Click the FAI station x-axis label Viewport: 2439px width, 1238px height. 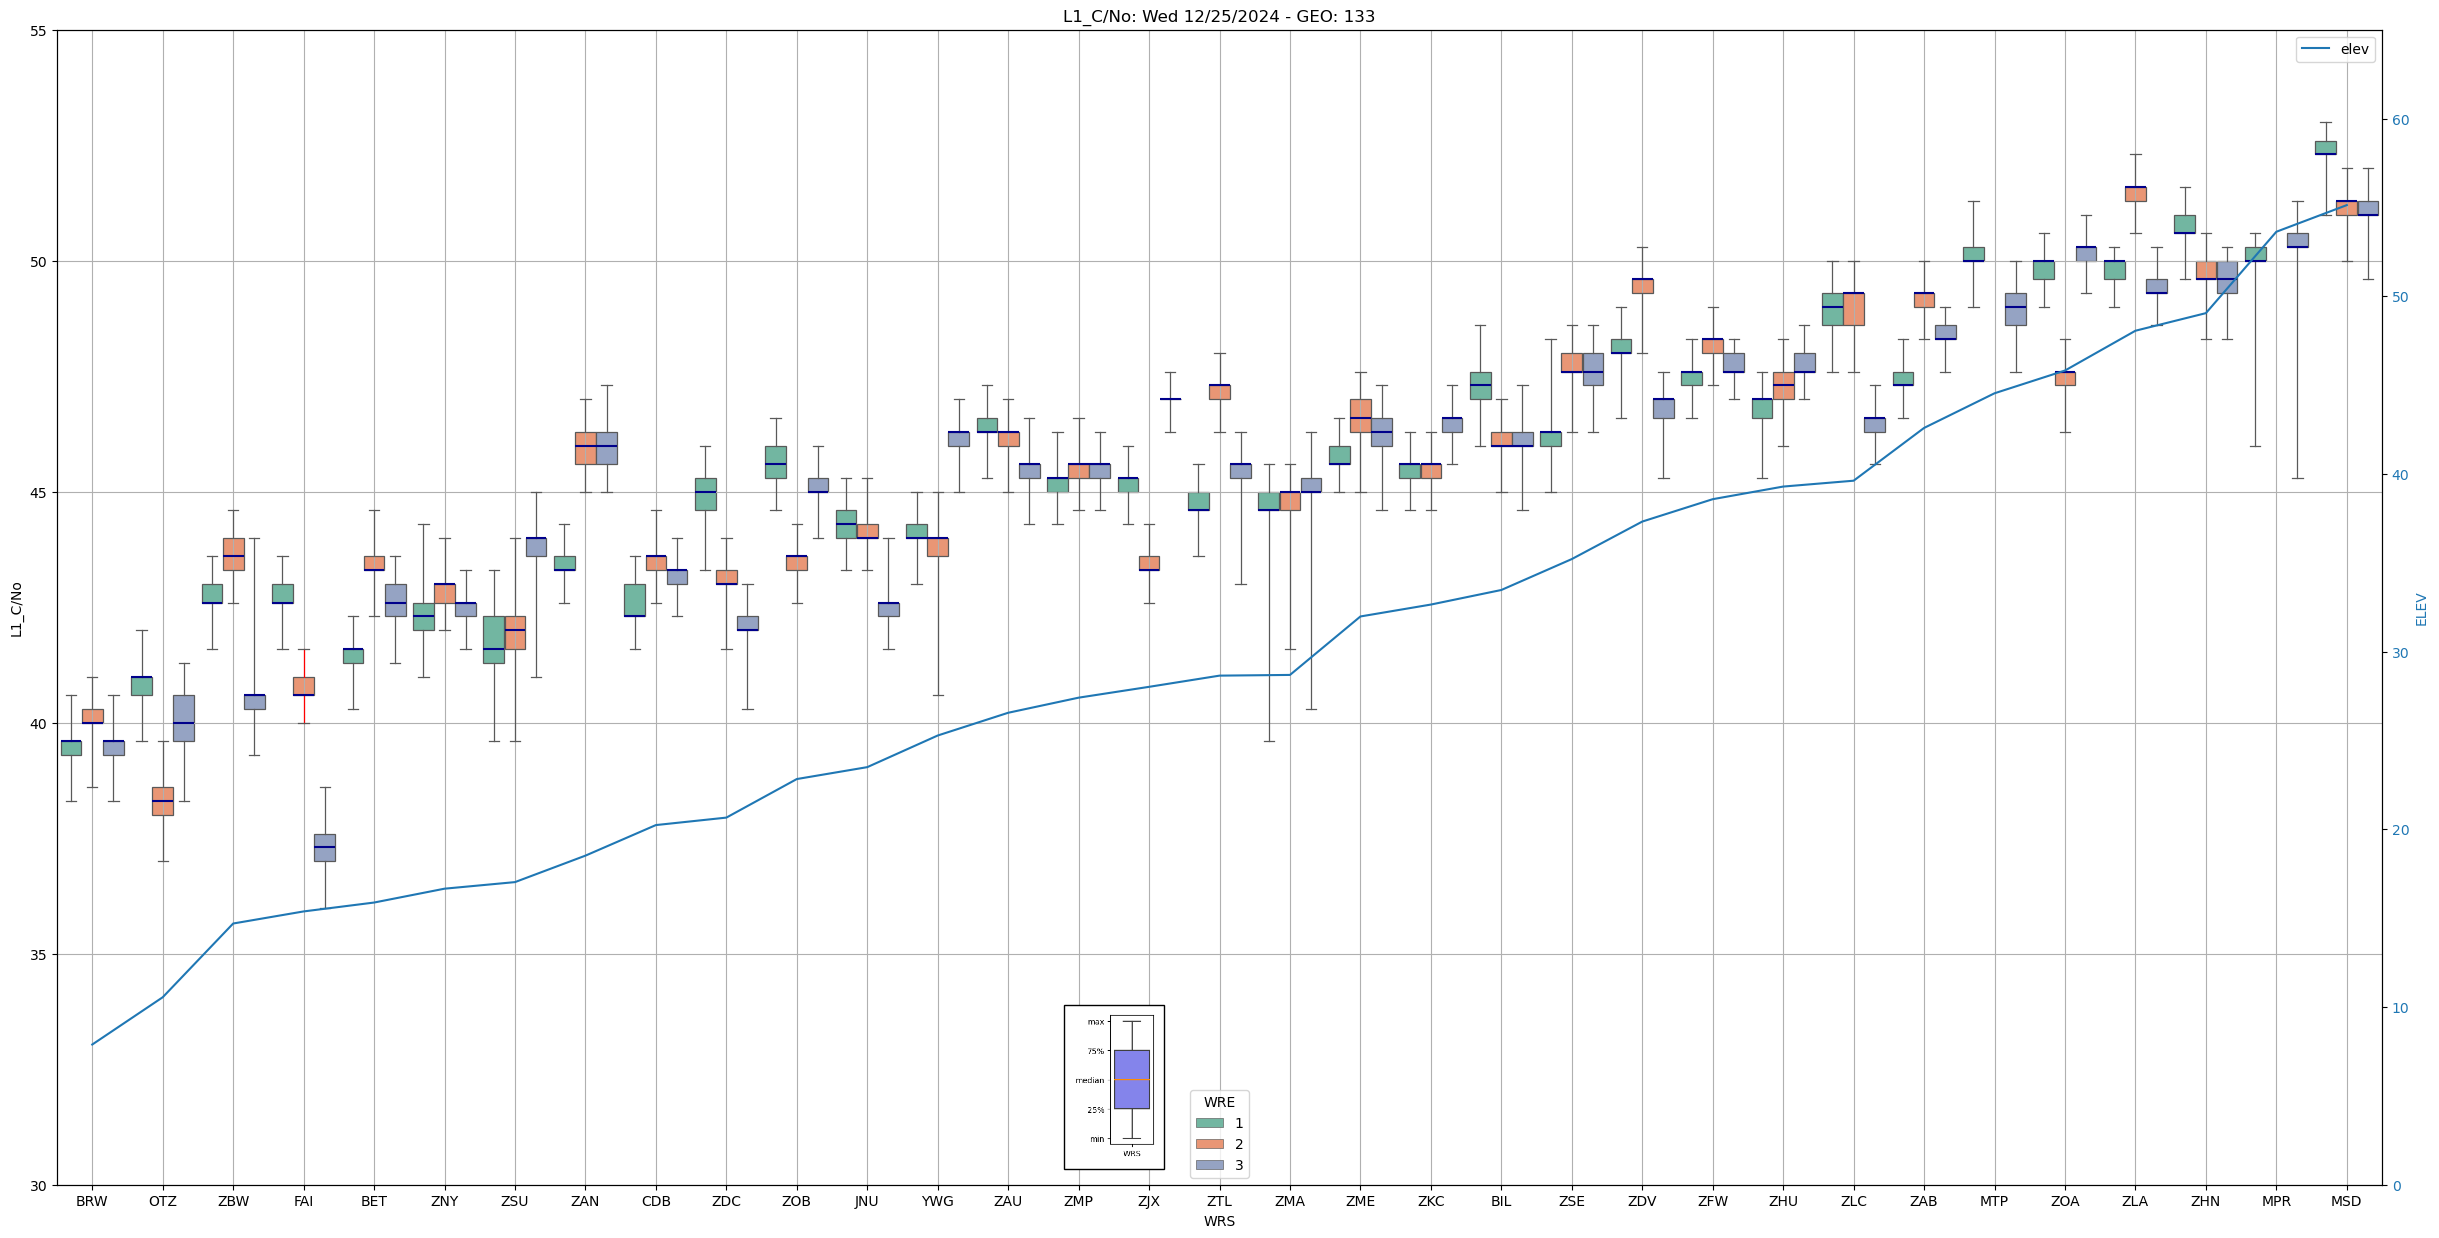click(303, 1201)
